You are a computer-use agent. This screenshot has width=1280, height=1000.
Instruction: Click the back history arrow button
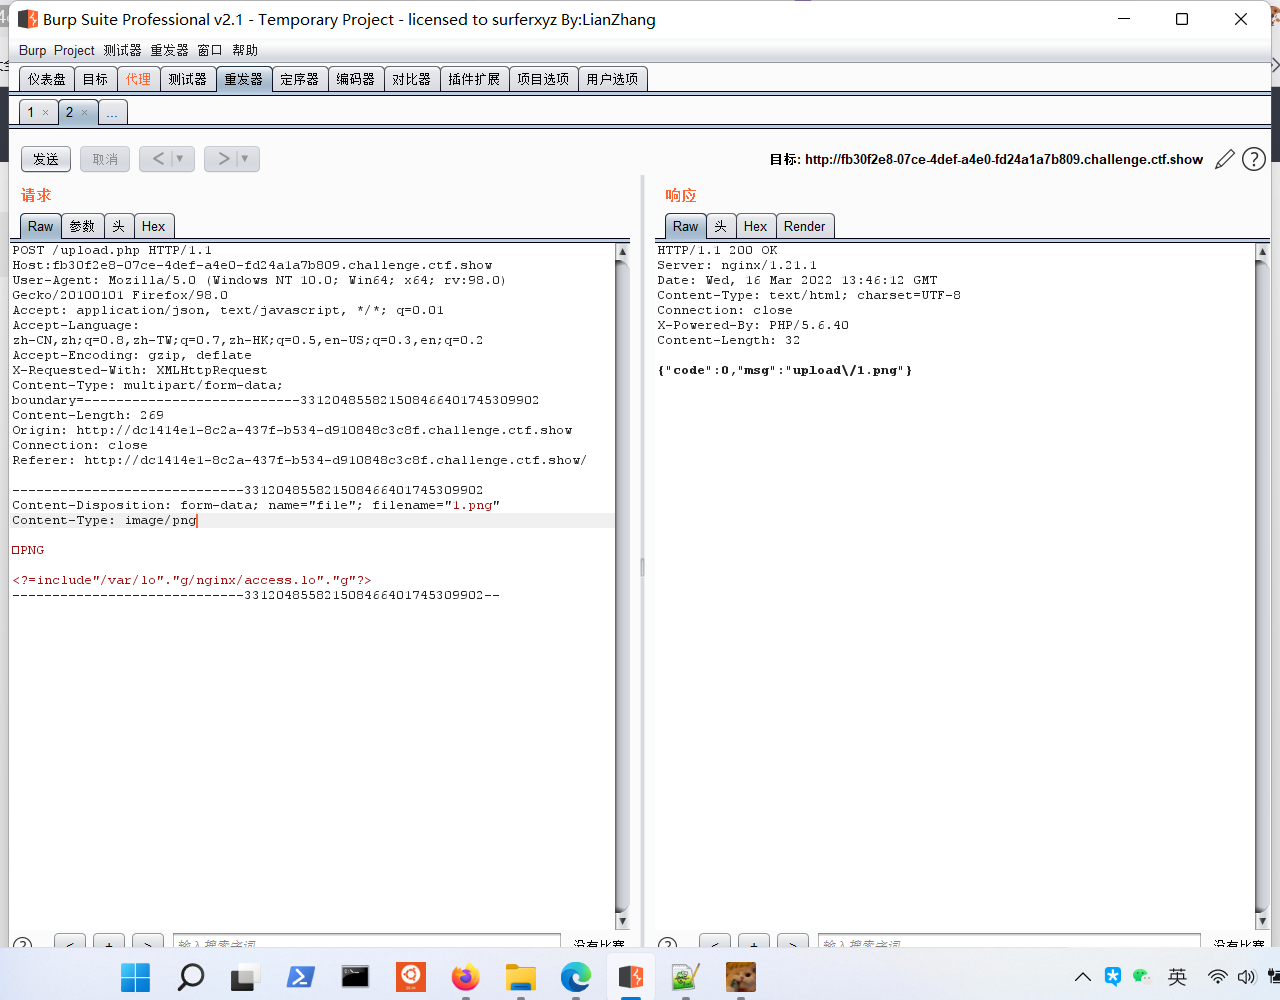coord(158,159)
